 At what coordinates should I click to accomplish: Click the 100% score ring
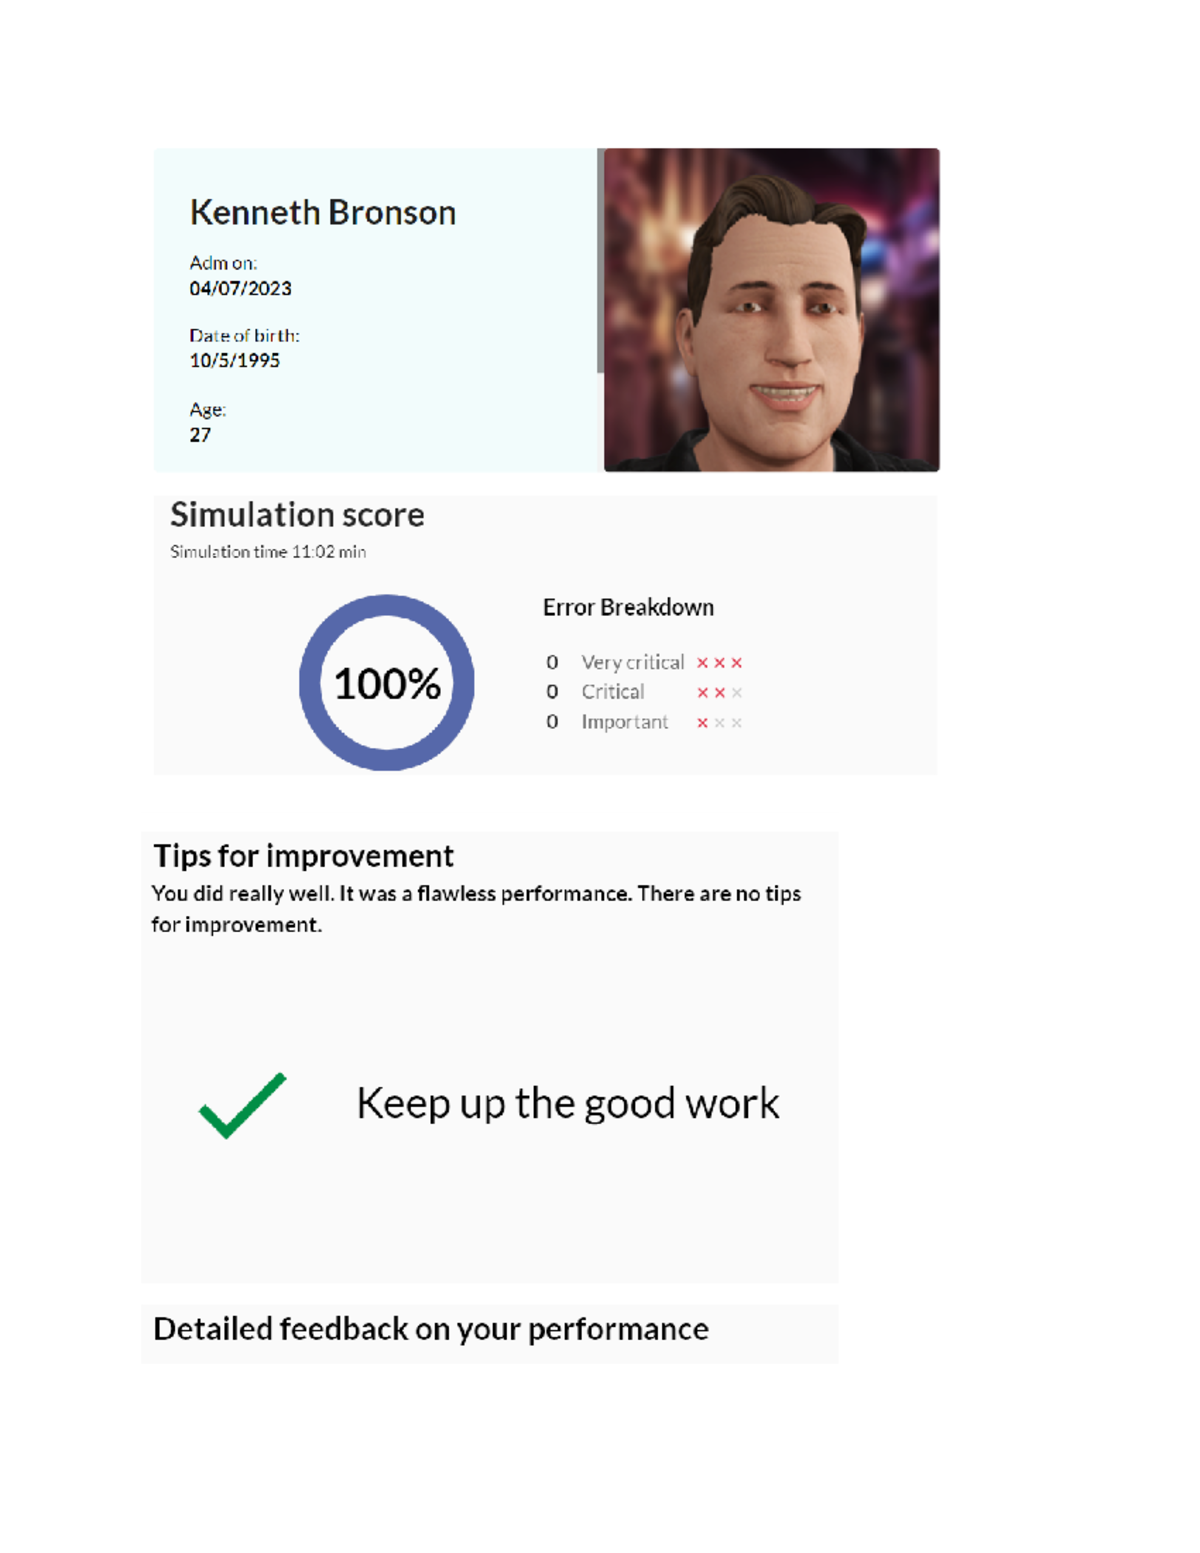pyautogui.click(x=387, y=683)
